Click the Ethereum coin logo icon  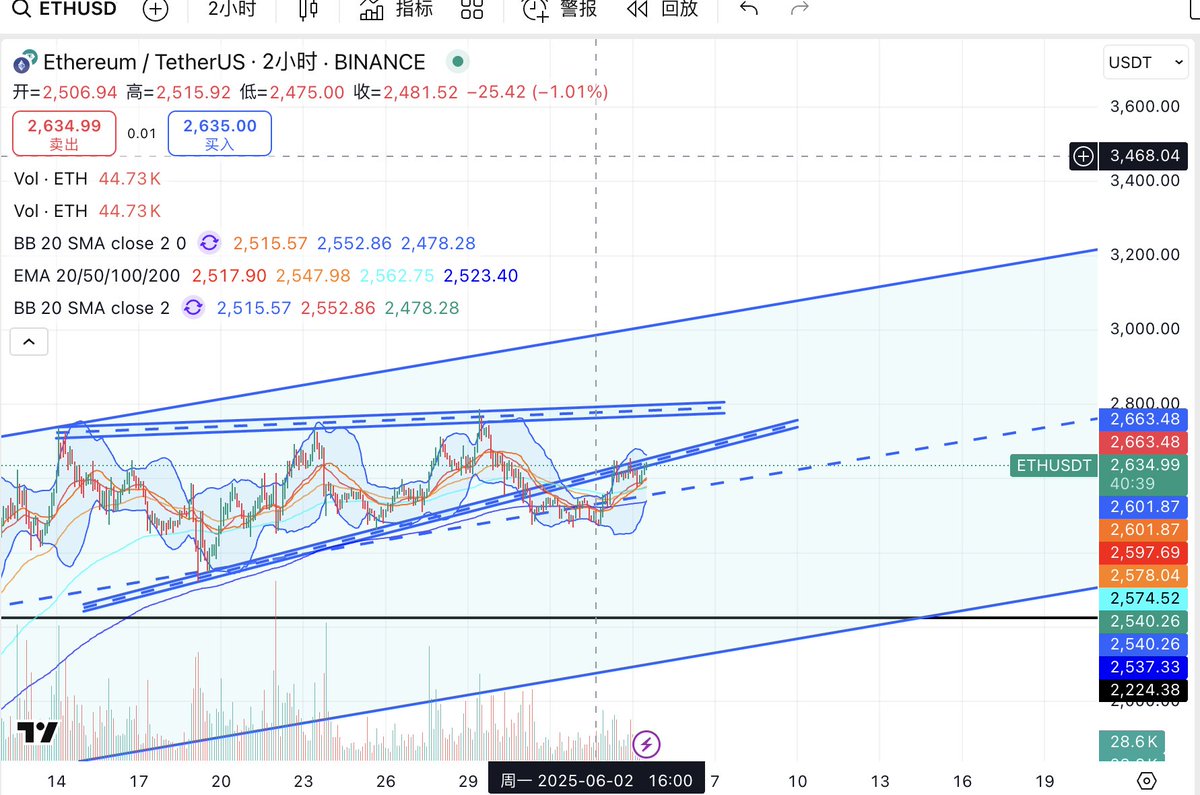click(x=25, y=62)
